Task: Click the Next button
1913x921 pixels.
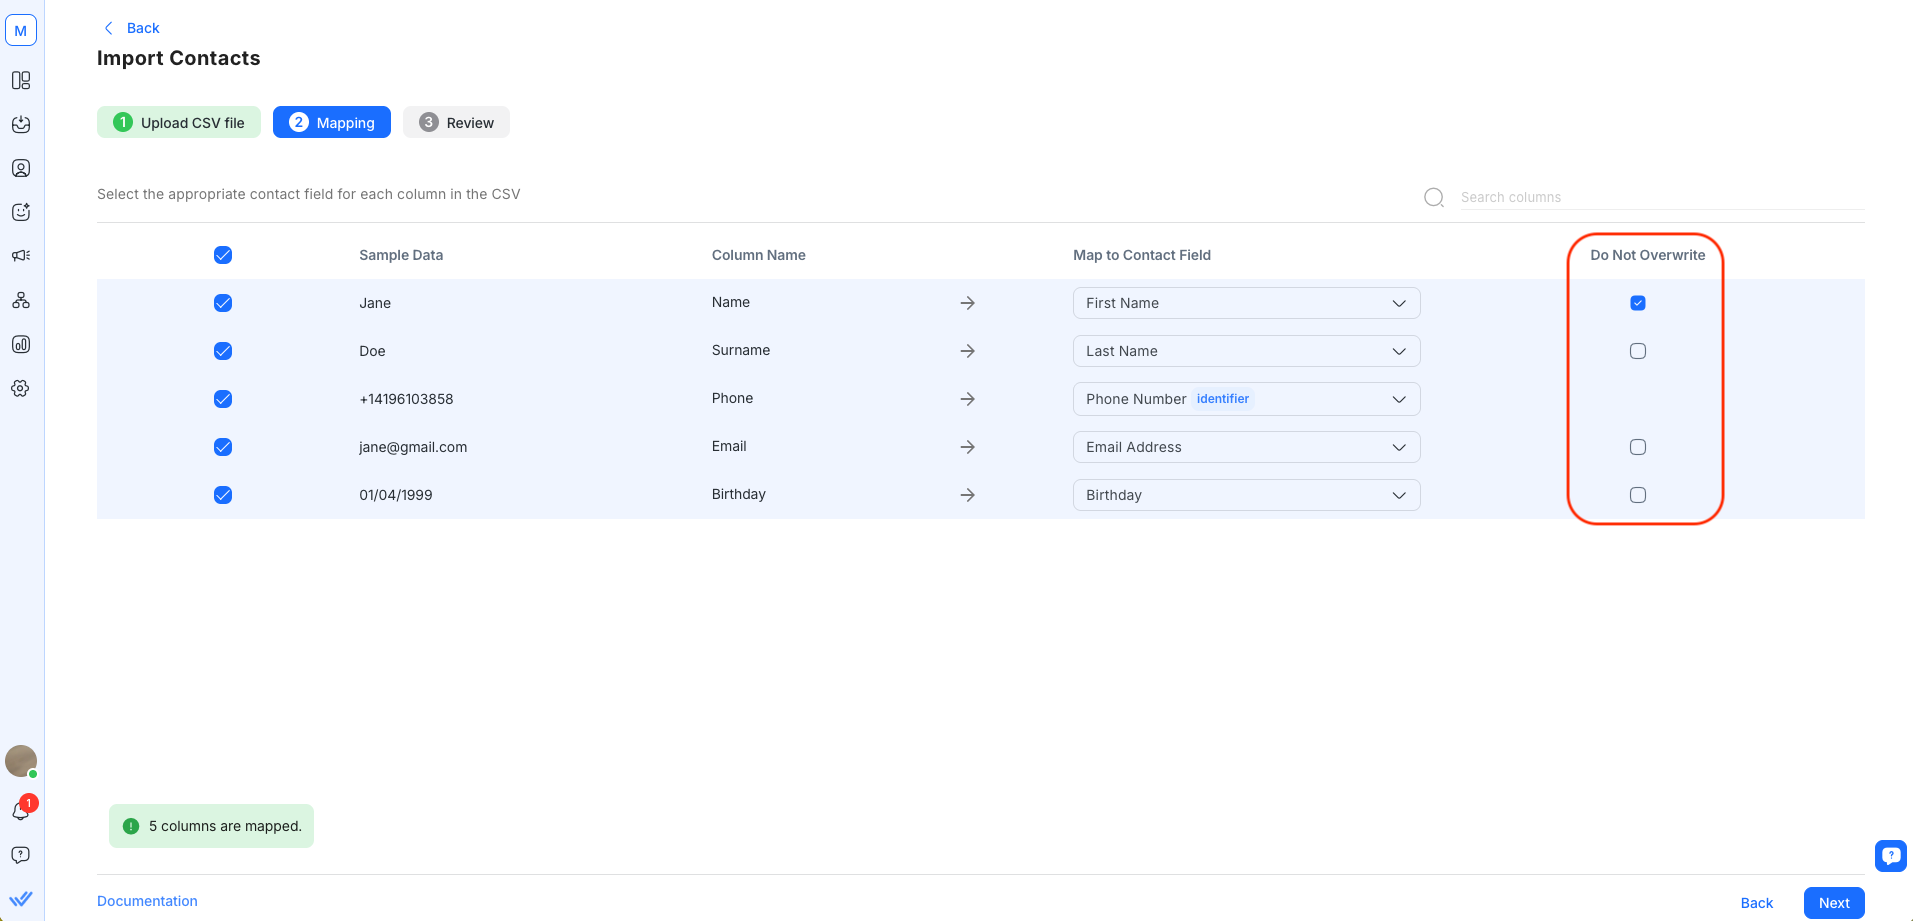Action: pos(1833,903)
